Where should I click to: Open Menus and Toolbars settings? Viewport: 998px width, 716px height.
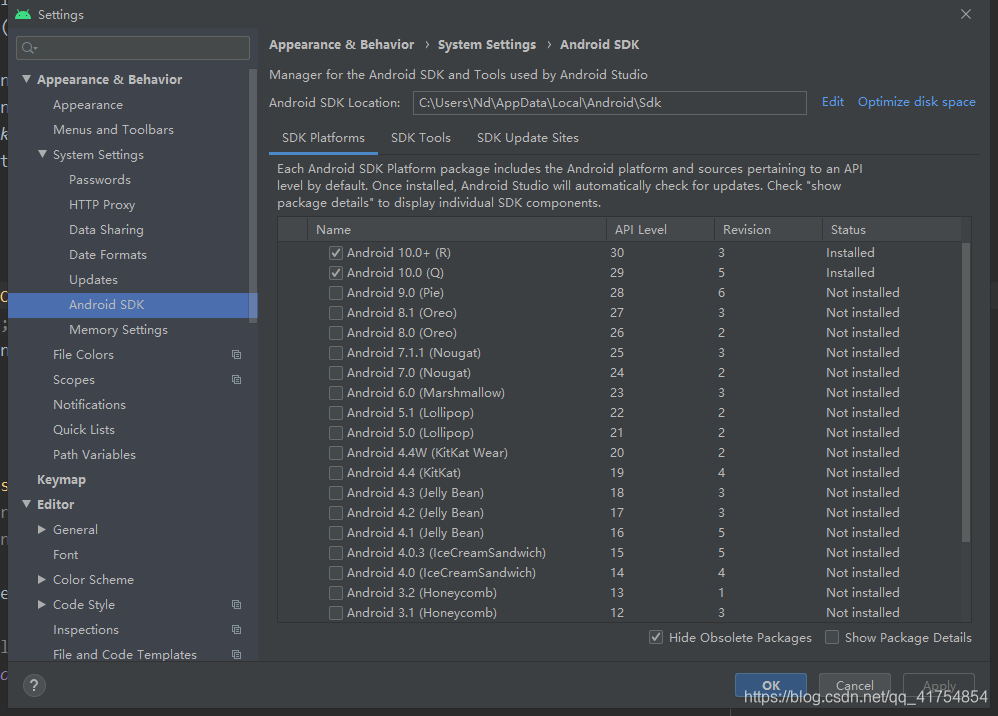coord(113,129)
